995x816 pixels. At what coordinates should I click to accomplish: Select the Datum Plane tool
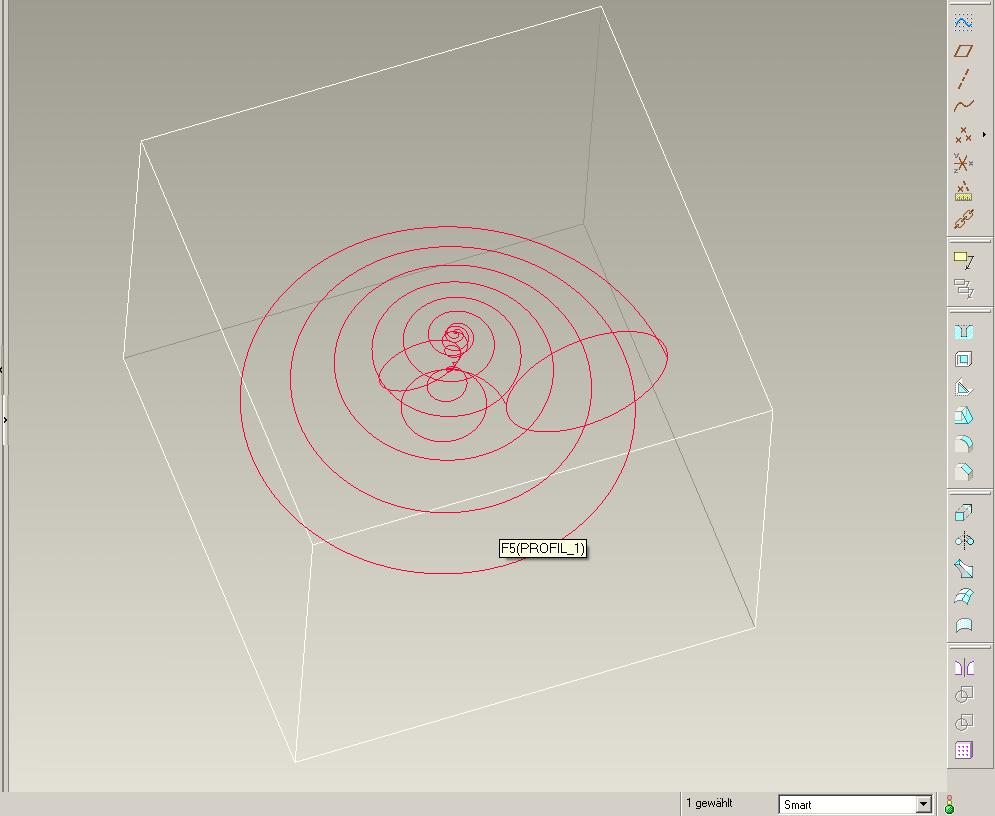[x=963, y=51]
